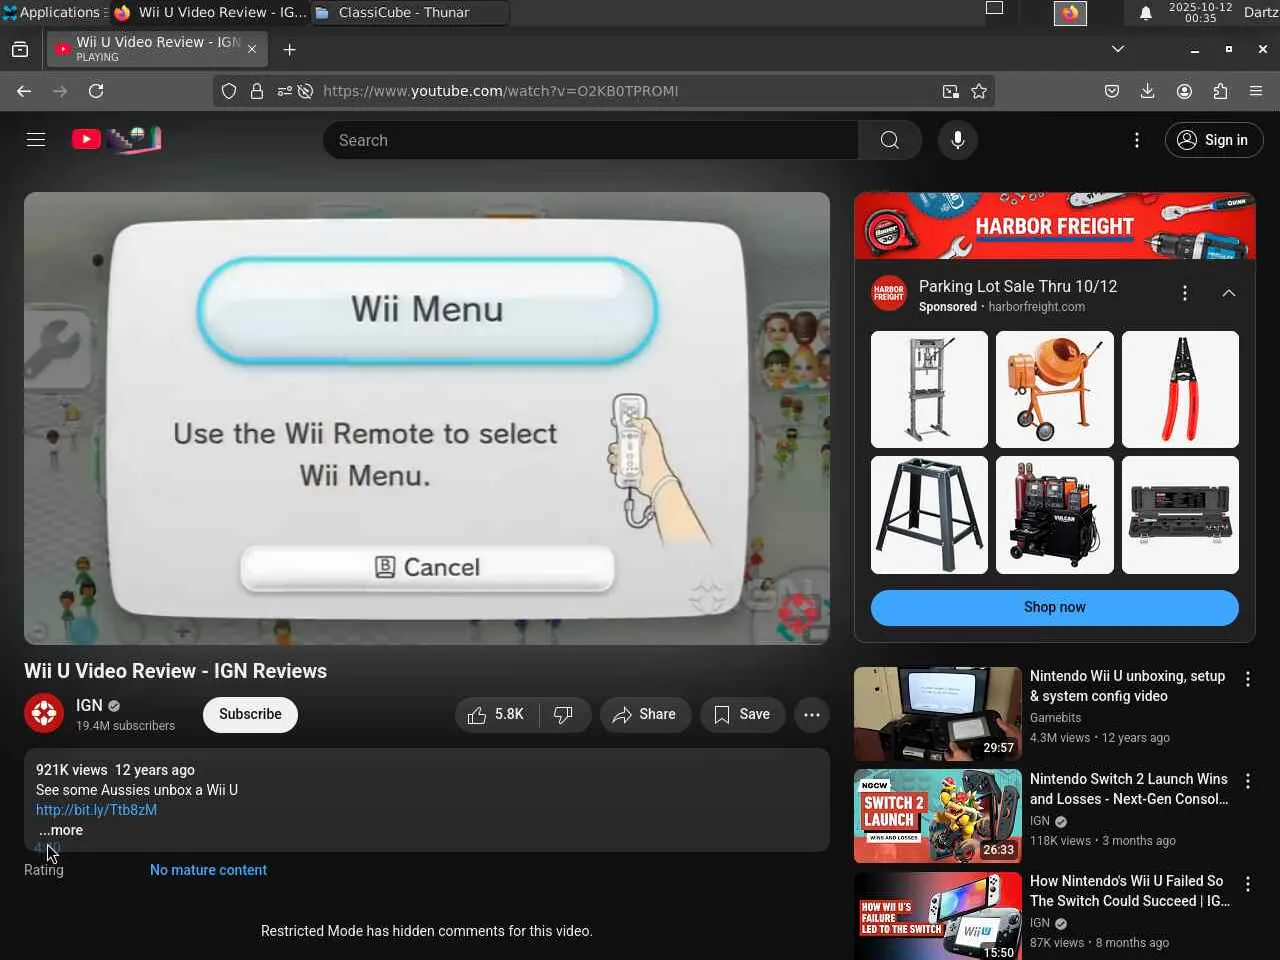Image resolution: width=1280 pixels, height=960 pixels.
Task: Switch to ClassiCube - Thunar window
Action: point(410,12)
